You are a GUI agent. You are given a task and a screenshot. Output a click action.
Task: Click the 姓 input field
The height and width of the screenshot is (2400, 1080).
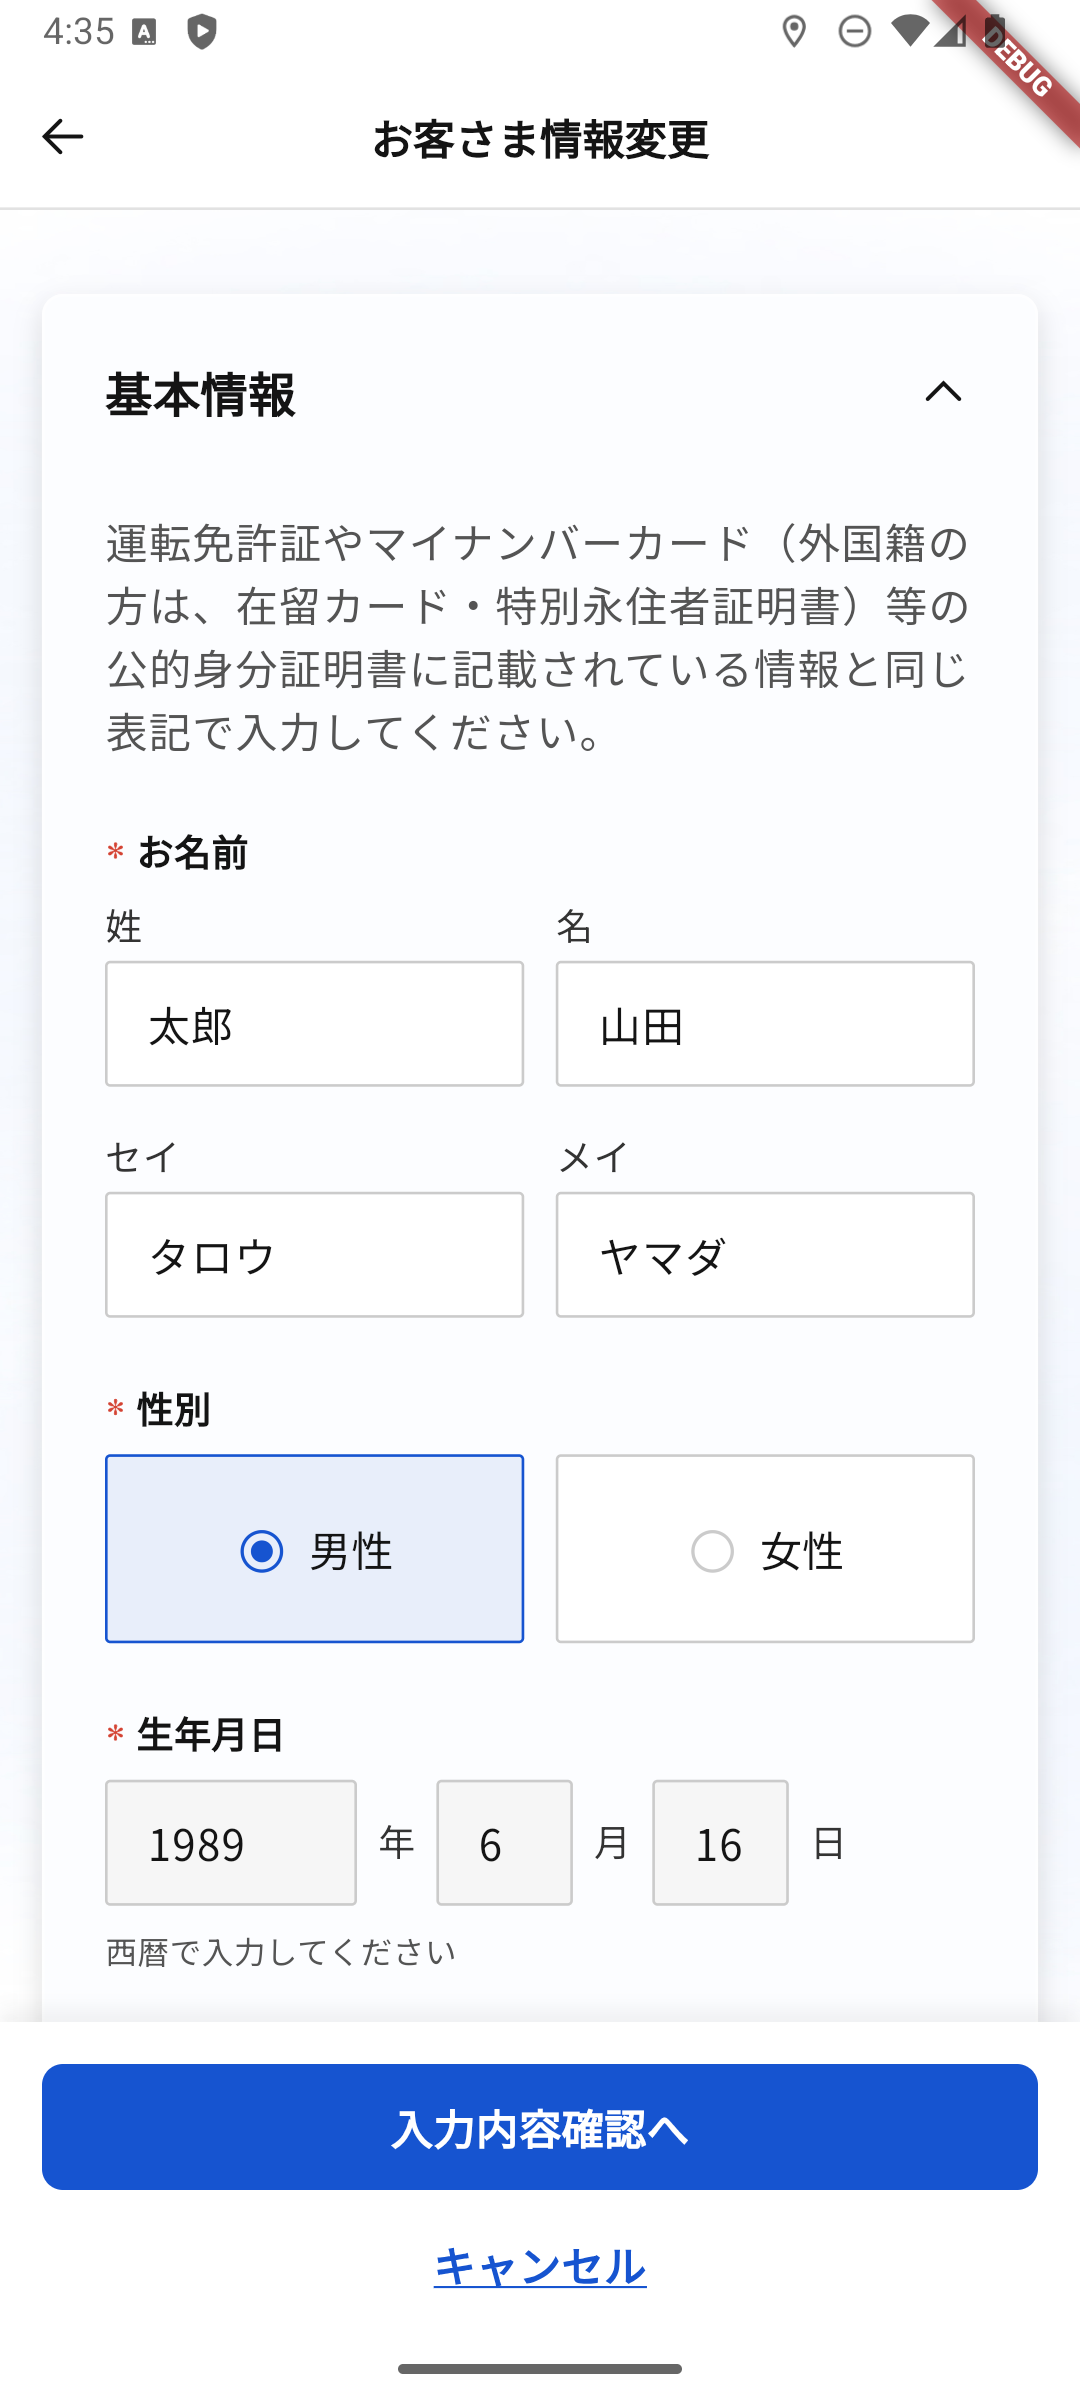click(x=314, y=1024)
